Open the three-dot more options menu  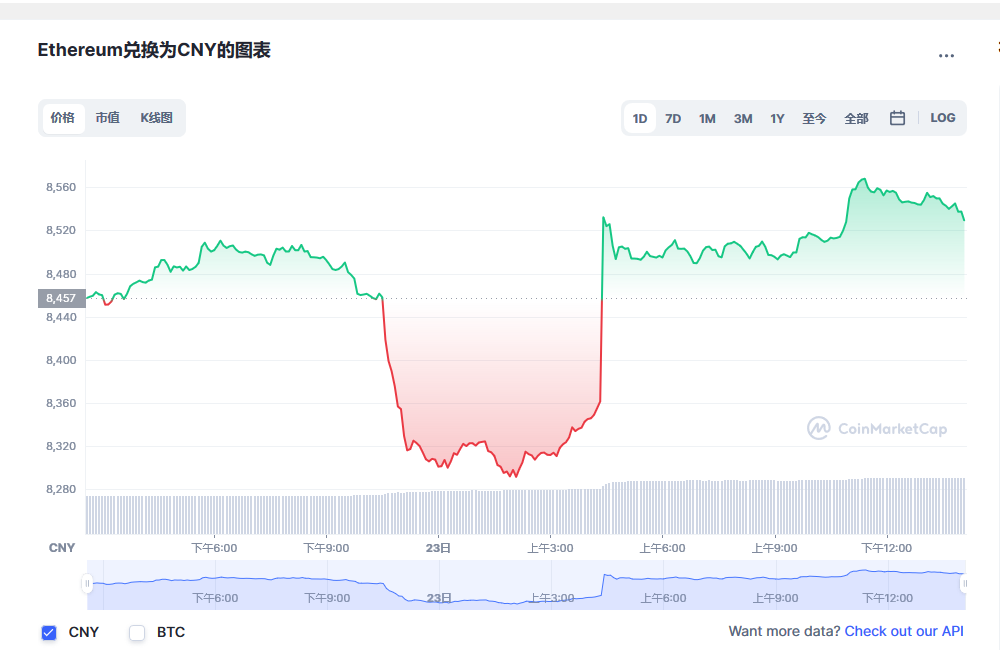point(946,56)
